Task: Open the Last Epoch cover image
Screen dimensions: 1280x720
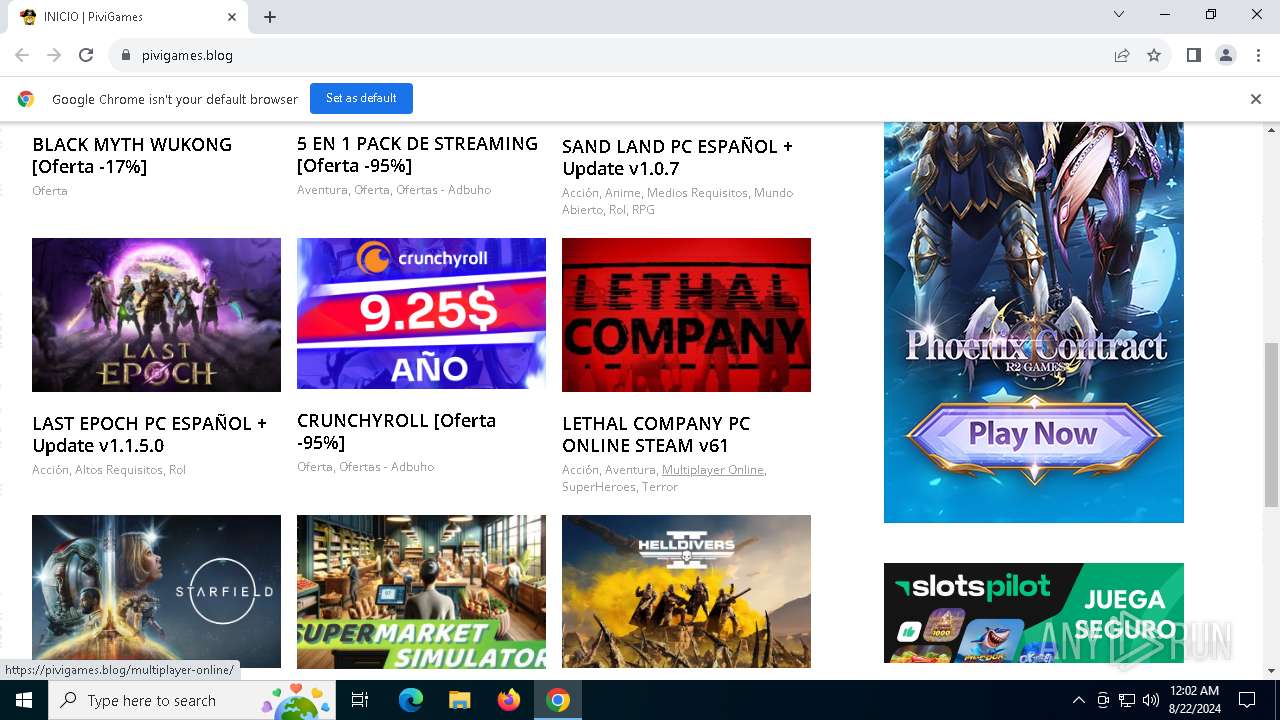Action: [x=156, y=315]
